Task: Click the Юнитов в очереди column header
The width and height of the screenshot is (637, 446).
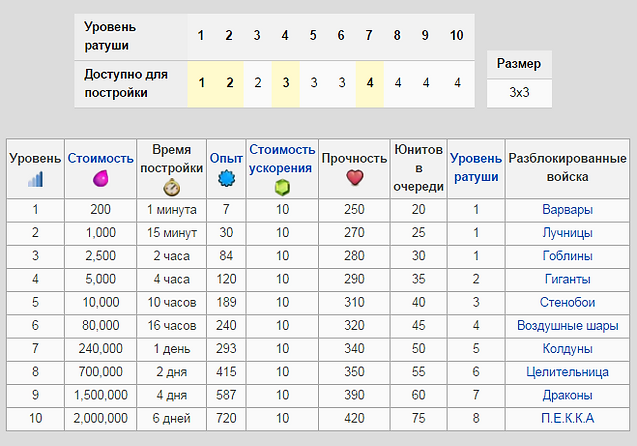Action: pos(418,168)
